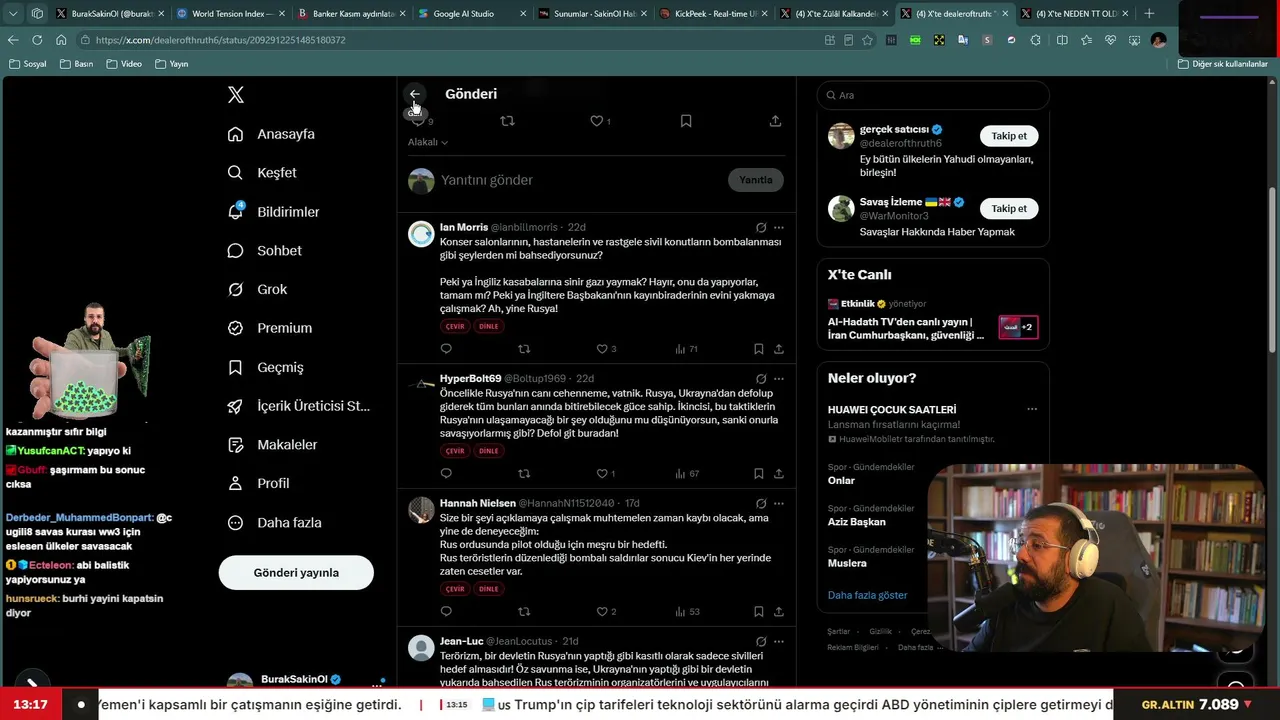Open the new tab plus button
1280x720 pixels.
tap(1149, 14)
